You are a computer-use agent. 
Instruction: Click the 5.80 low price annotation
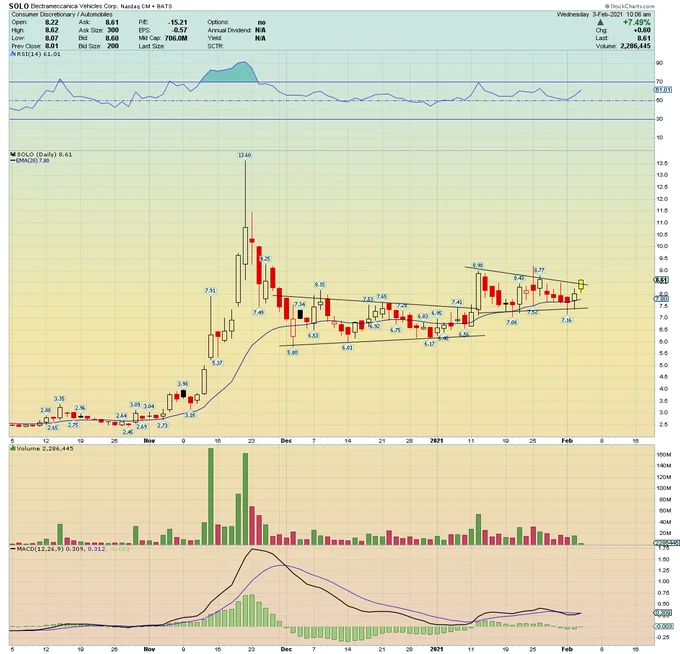(x=293, y=353)
